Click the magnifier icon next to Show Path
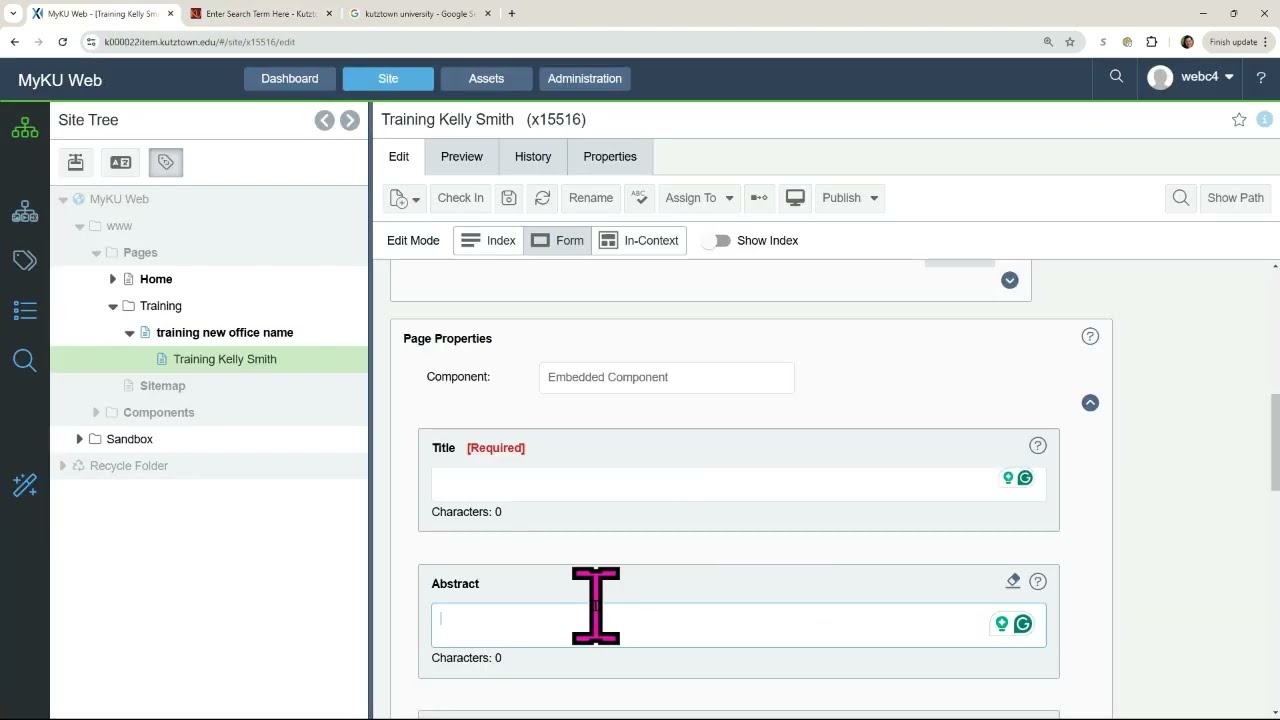1280x720 pixels. pyautogui.click(x=1181, y=198)
